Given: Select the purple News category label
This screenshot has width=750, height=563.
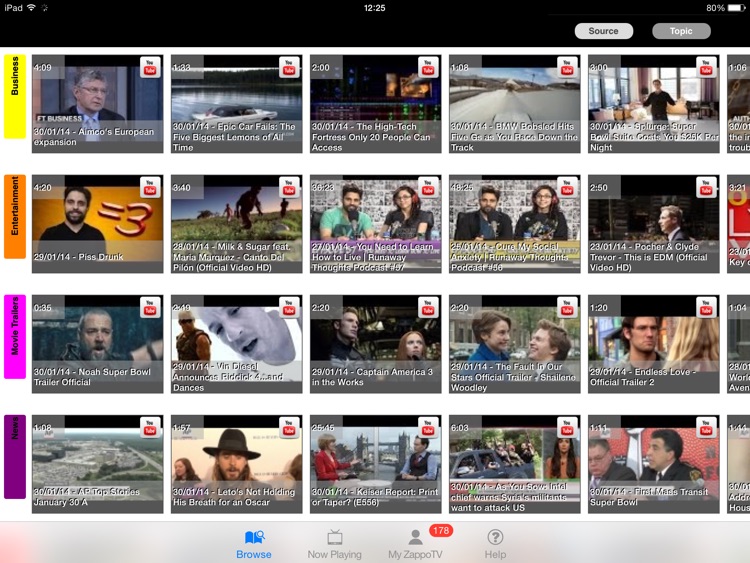Looking at the screenshot, I should [x=15, y=457].
